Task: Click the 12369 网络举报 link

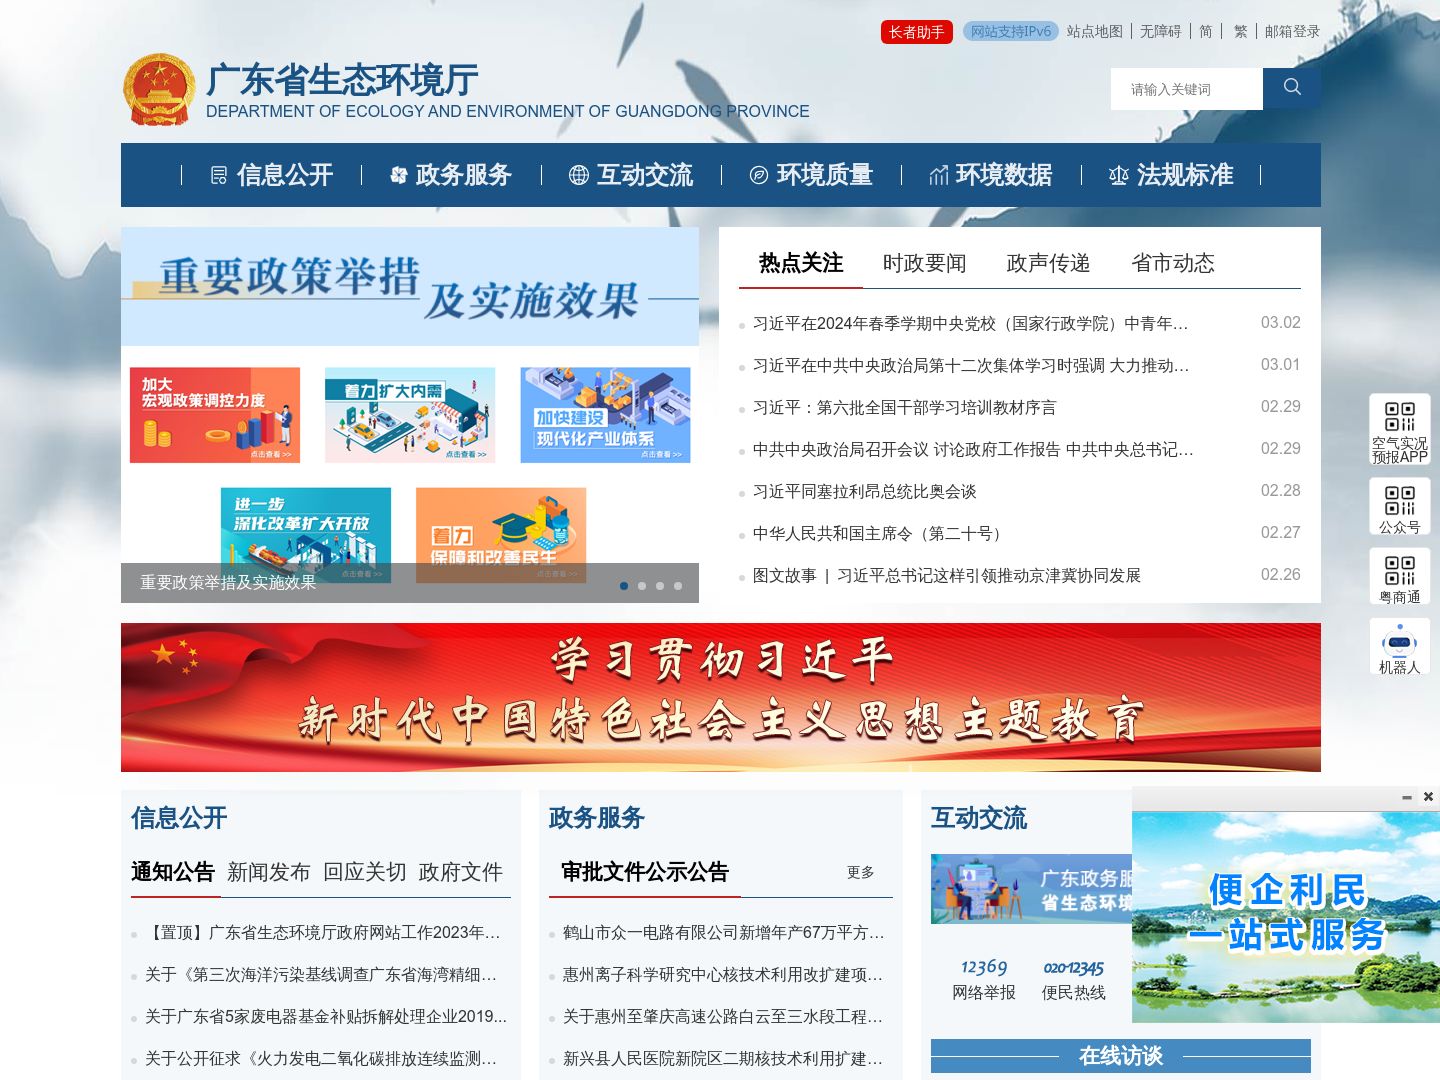Action: click(x=984, y=979)
